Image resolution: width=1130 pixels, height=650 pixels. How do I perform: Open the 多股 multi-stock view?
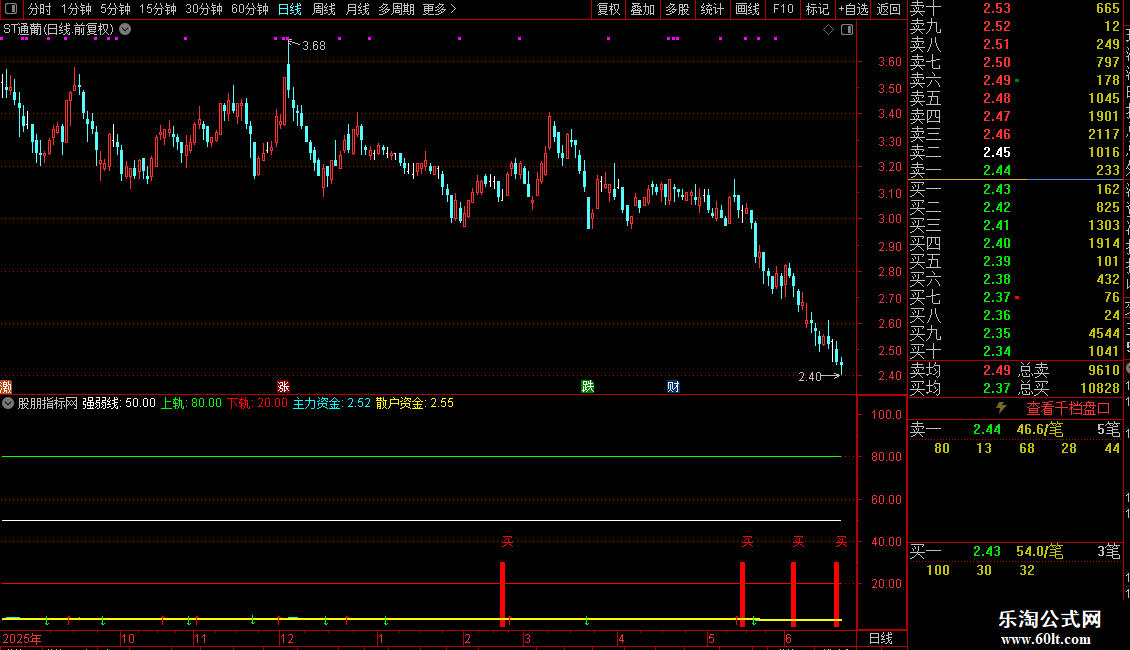pos(677,9)
